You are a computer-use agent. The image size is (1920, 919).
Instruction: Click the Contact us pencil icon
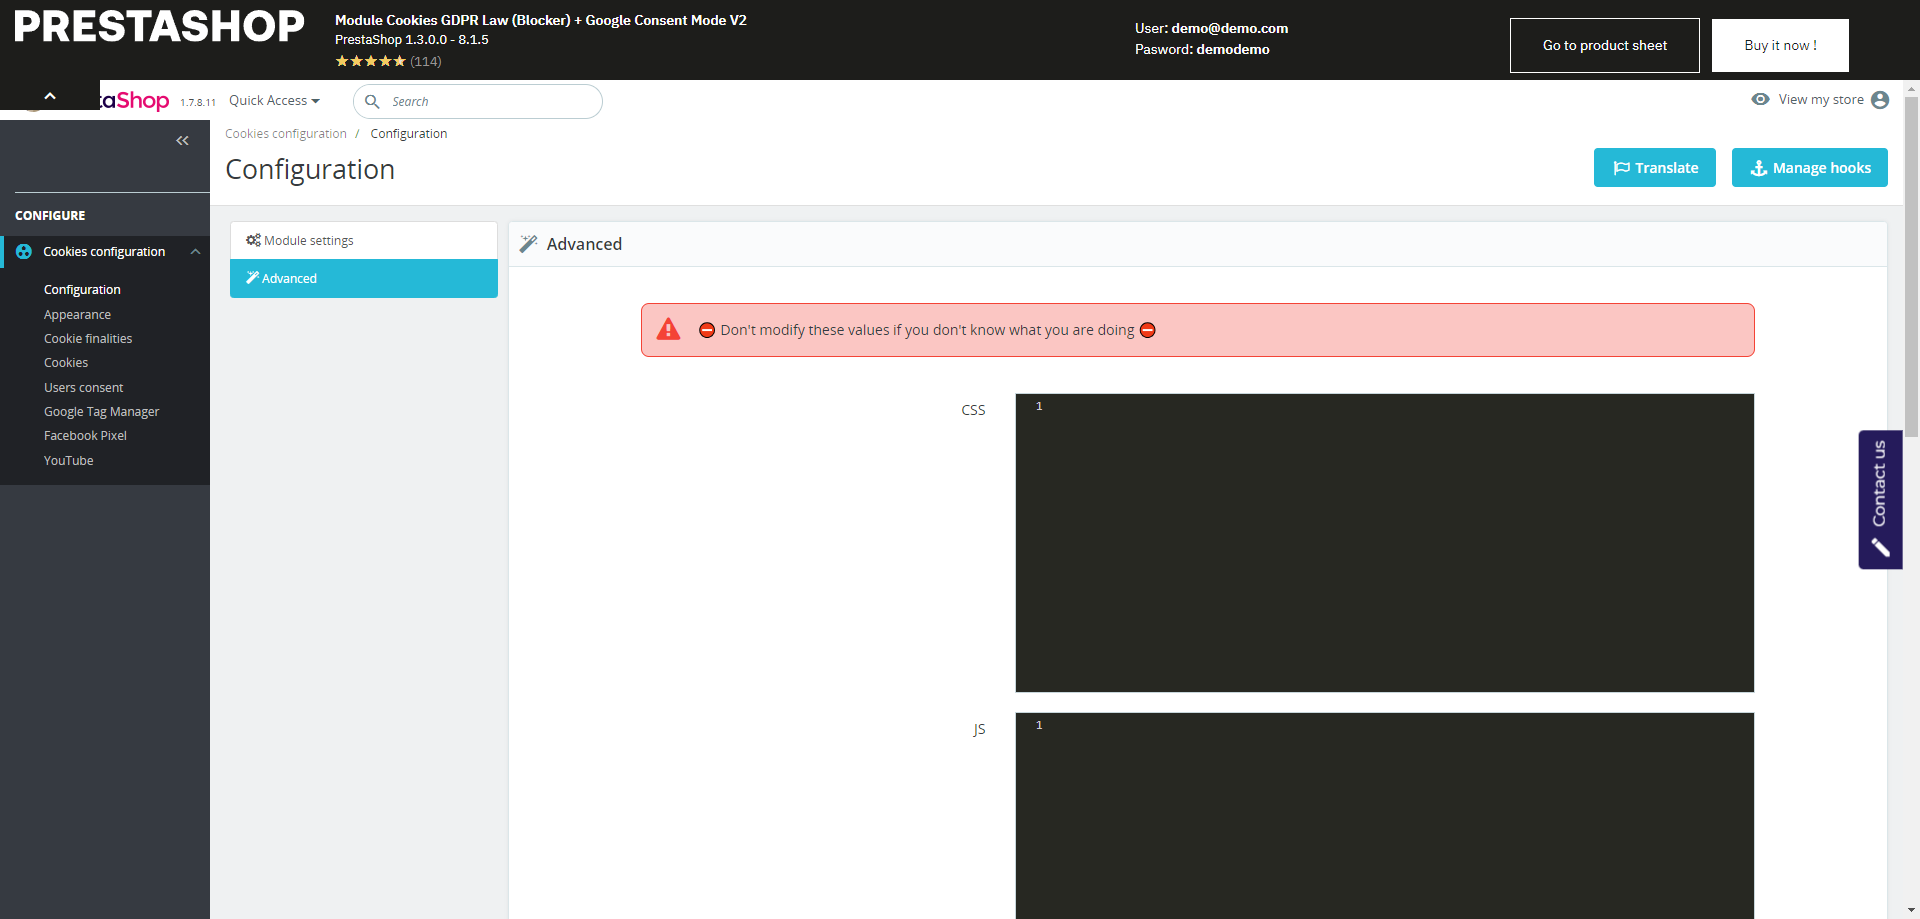pyautogui.click(x=1880, y=547)
